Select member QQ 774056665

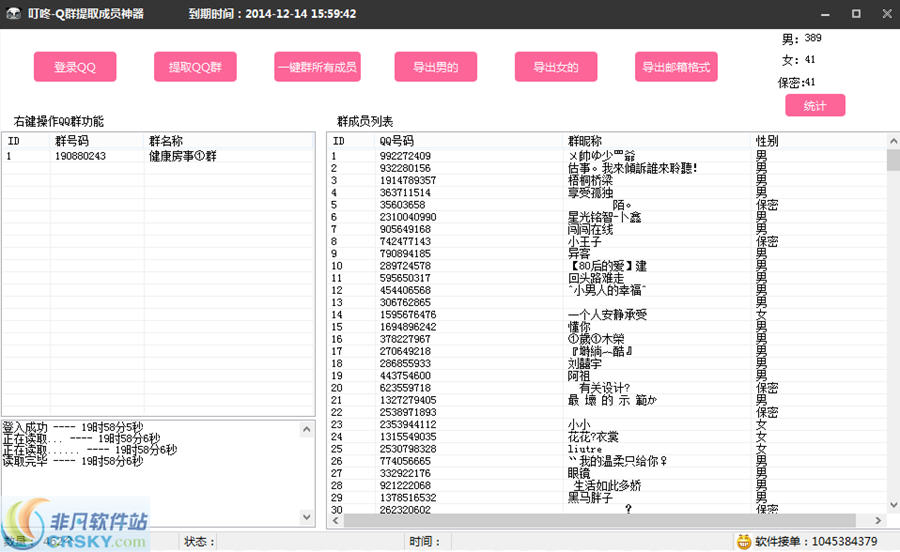[x=405, y=461]
